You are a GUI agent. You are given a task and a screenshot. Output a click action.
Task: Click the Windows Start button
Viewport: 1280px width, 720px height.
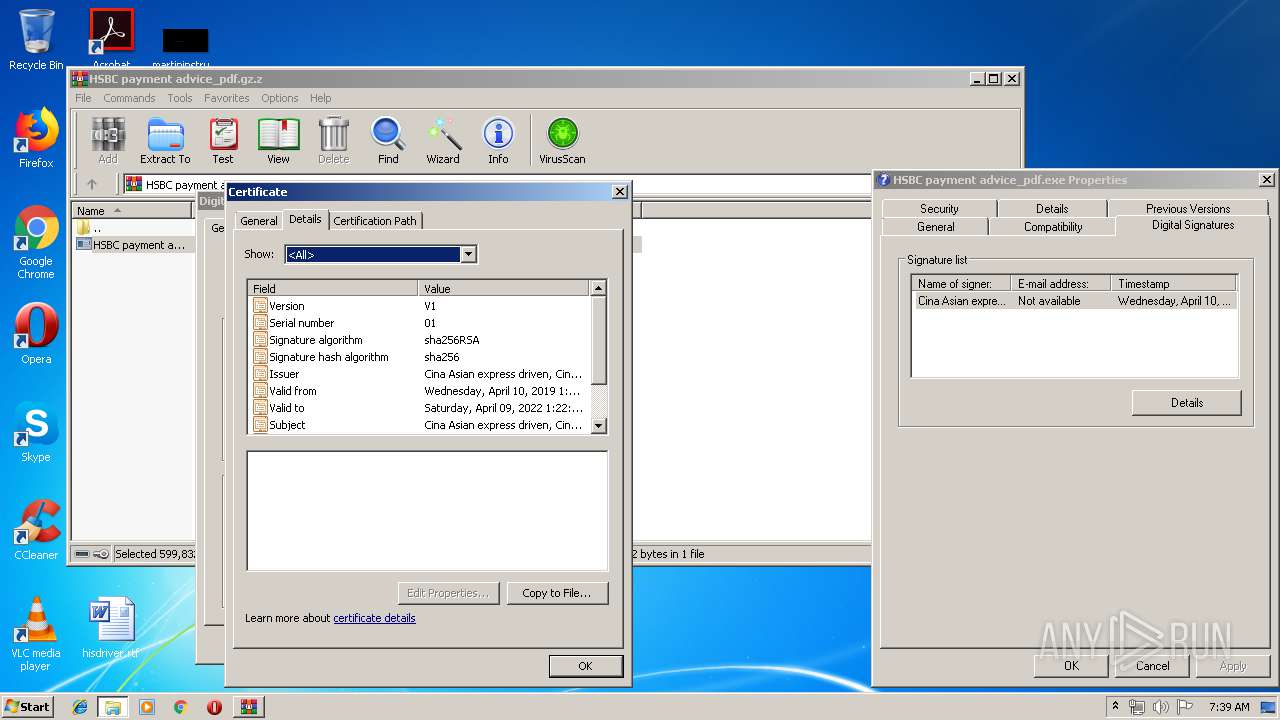(x=28, y=706)
